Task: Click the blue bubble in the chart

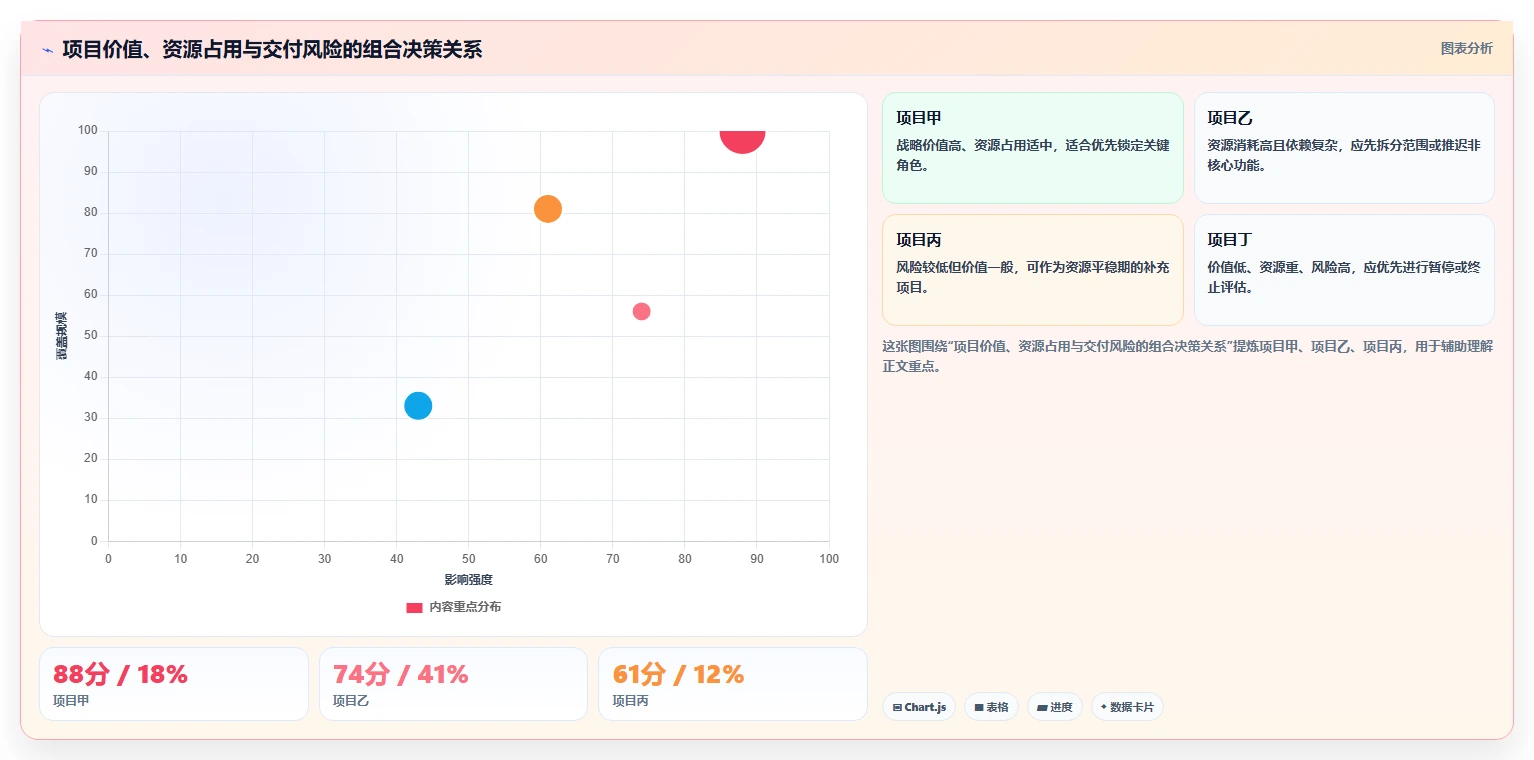Action: click(418, 405)
